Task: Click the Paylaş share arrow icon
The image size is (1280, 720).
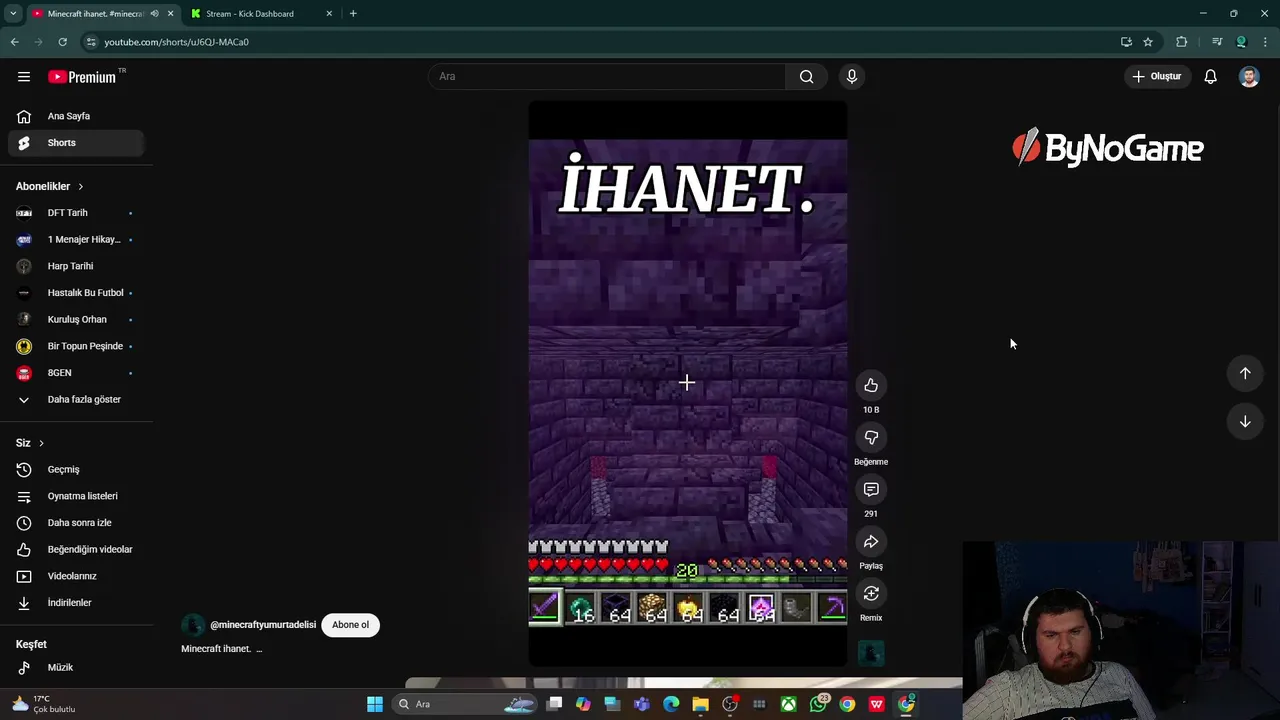Action: pos(871,541)
